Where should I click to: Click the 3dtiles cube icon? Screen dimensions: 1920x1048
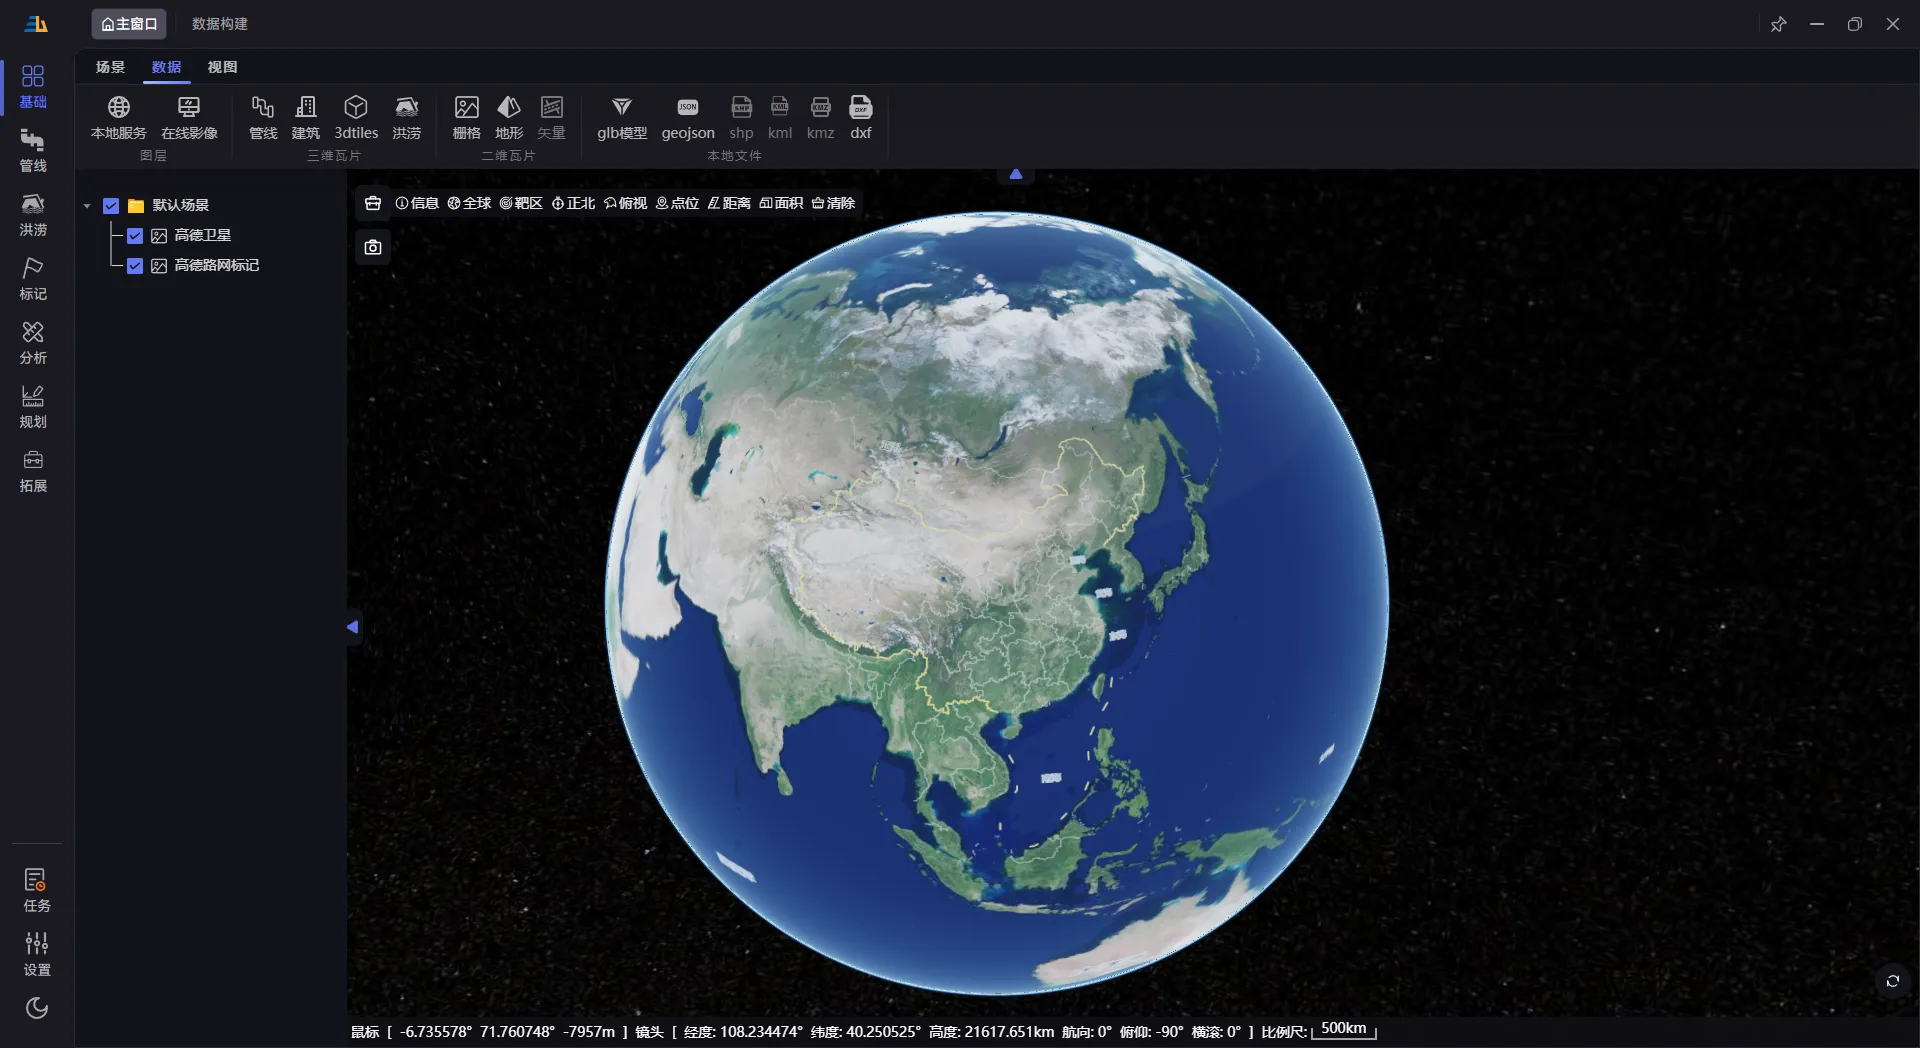[356, 108]
